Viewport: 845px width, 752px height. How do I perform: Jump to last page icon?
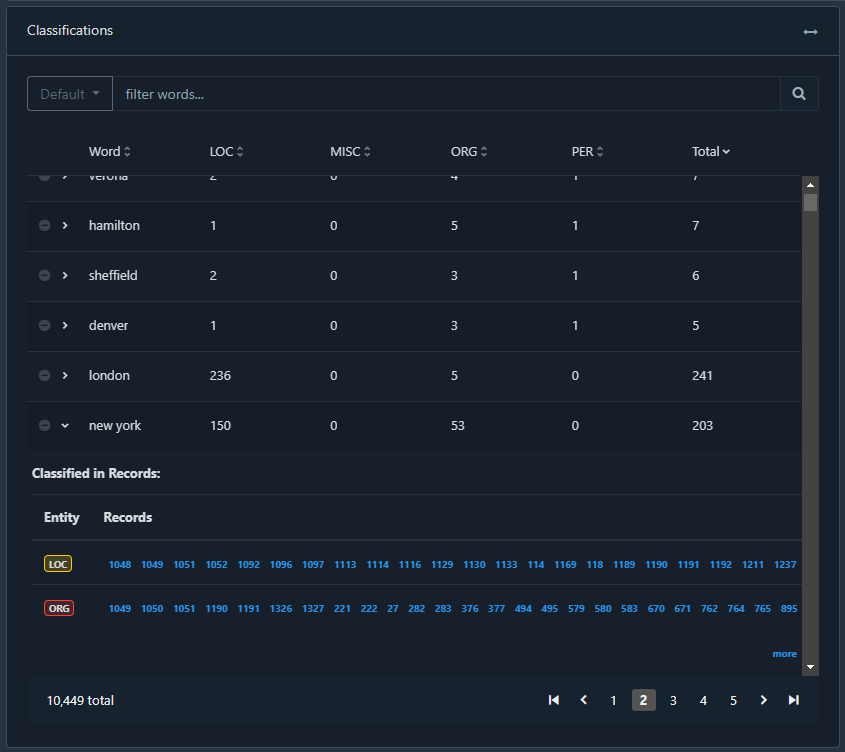[793, 700]
